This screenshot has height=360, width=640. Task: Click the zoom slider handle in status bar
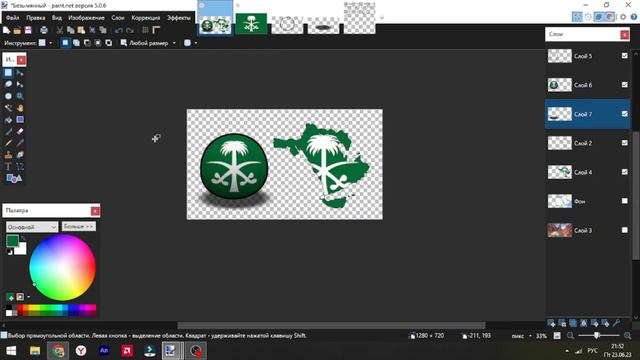(596, 336)
